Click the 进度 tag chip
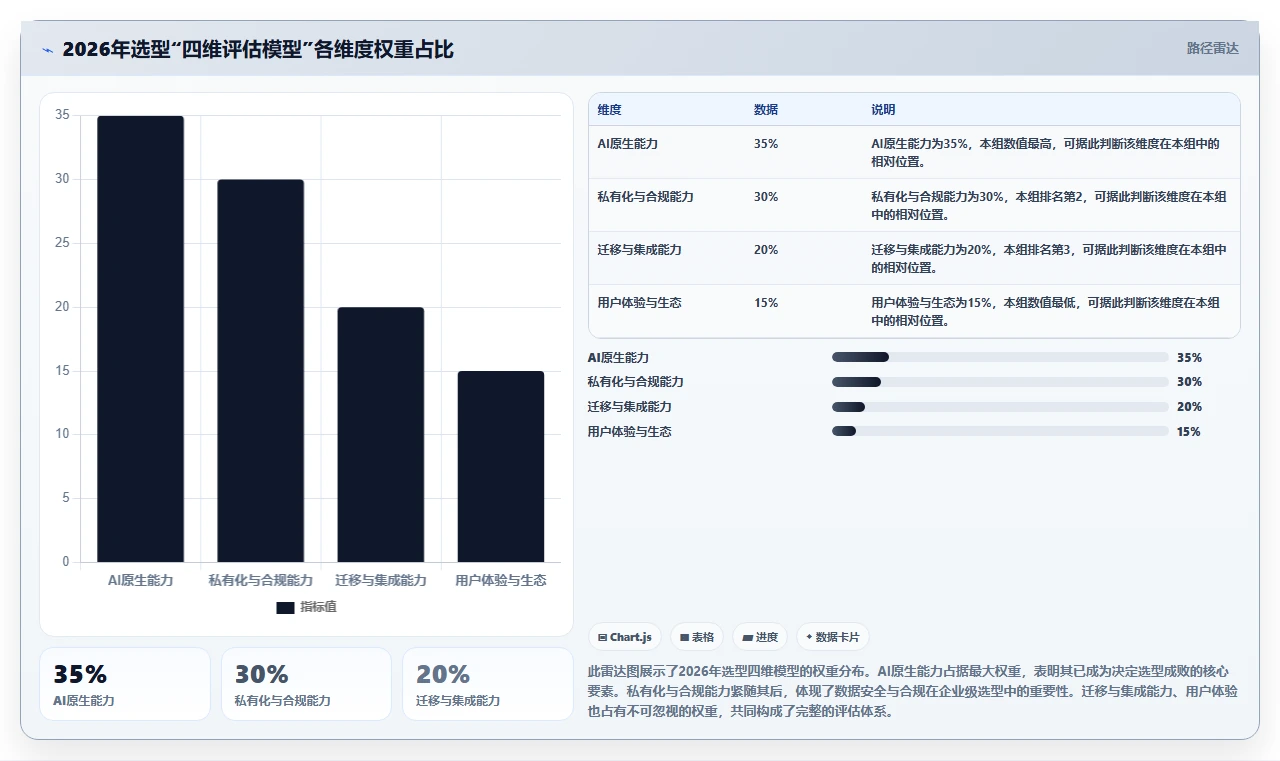1280x761 pixels. click(760, 637)
